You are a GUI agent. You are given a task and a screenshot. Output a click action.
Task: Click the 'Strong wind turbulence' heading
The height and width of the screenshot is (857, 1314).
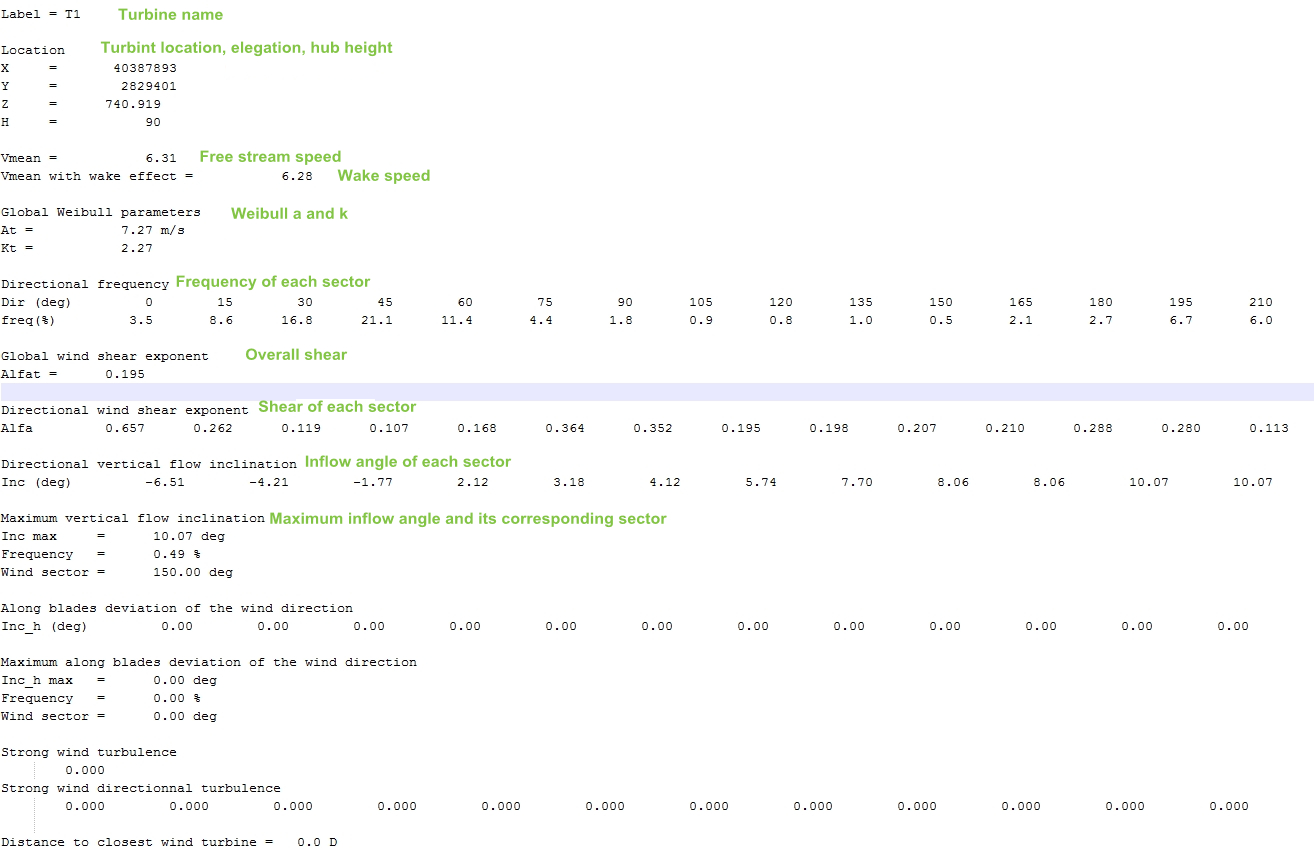[x=89, y=752]
